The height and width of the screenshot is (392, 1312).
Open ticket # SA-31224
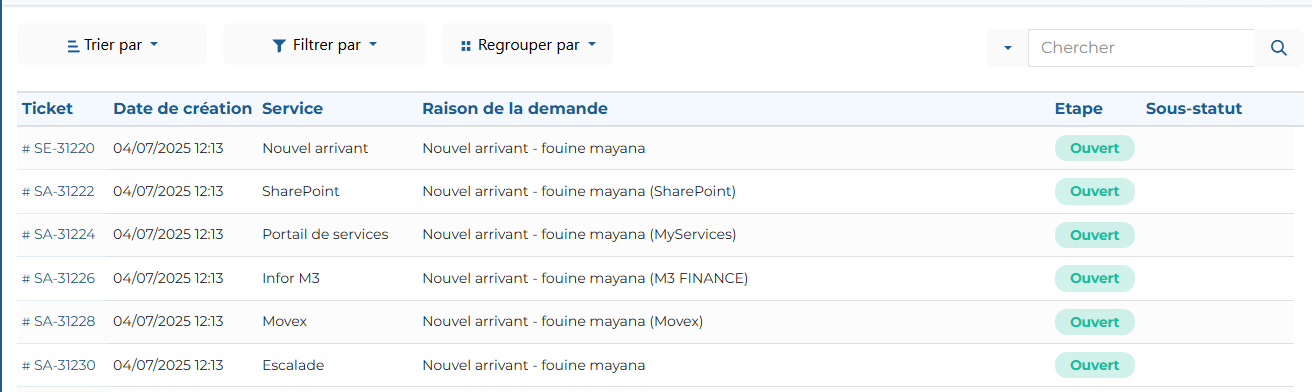[x=58, y=235]
